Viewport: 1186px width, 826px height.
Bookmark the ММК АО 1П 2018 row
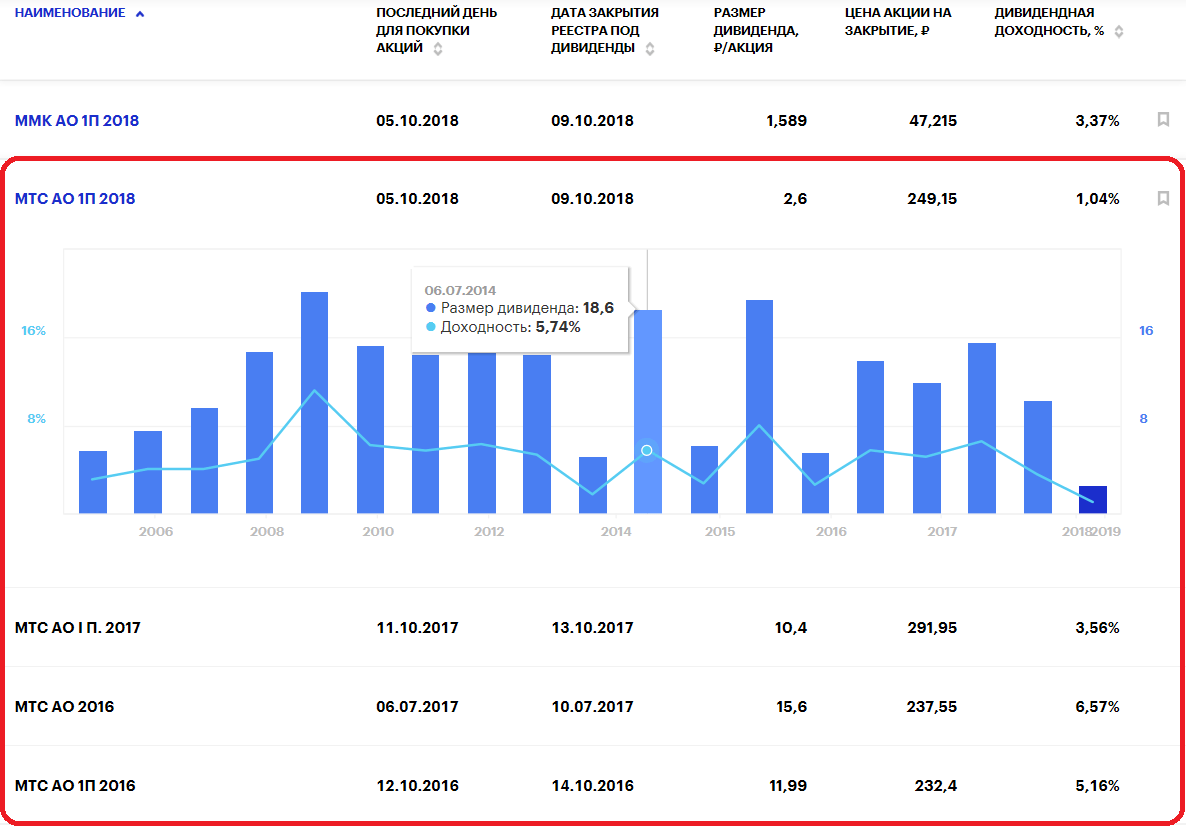point(1163,120)
